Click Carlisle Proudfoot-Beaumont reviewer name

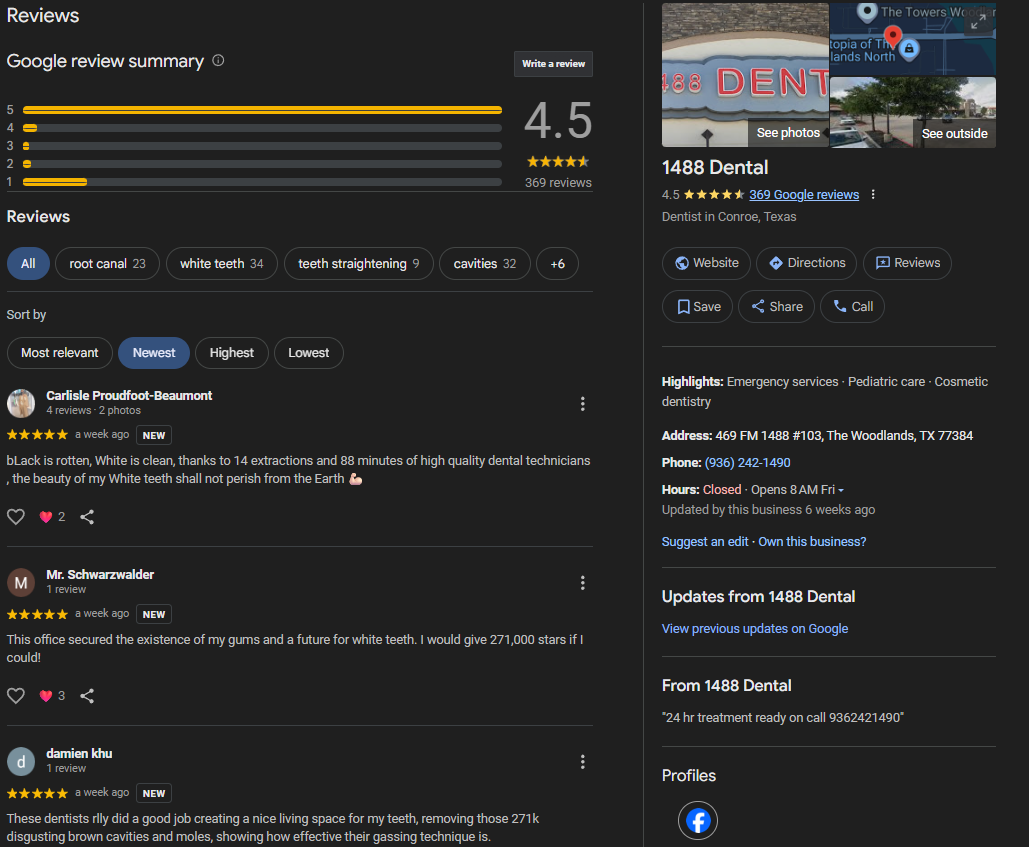[129, 396]
